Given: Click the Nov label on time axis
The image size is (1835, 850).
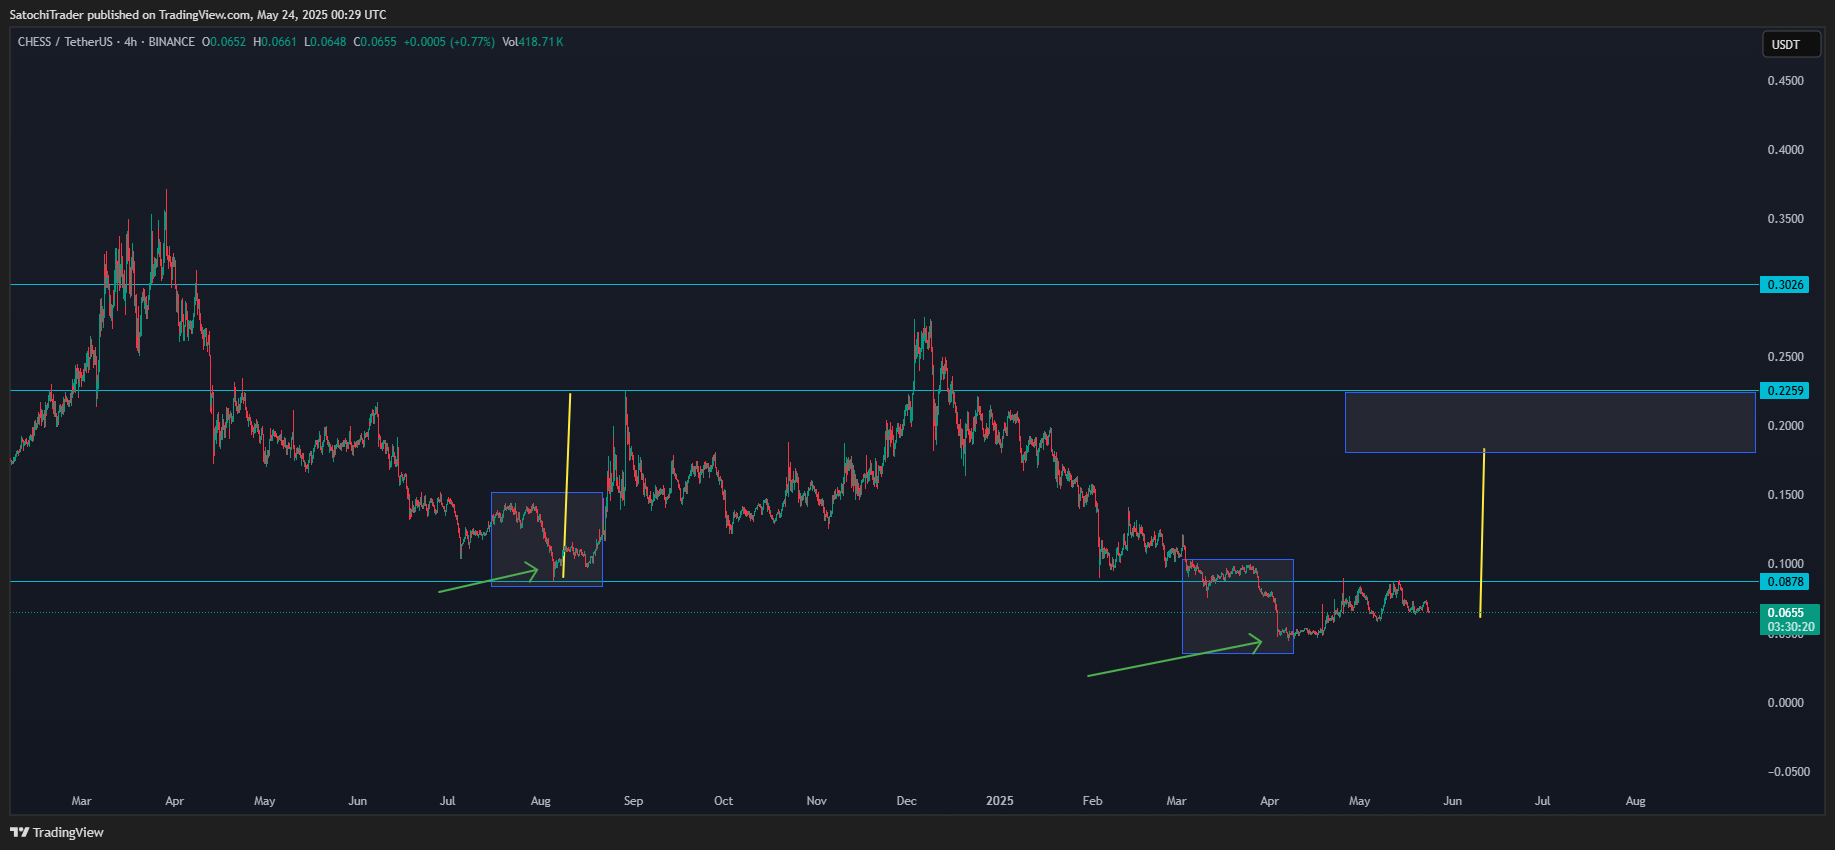Looking at the screenshot, I should click(x=816, y=801).
